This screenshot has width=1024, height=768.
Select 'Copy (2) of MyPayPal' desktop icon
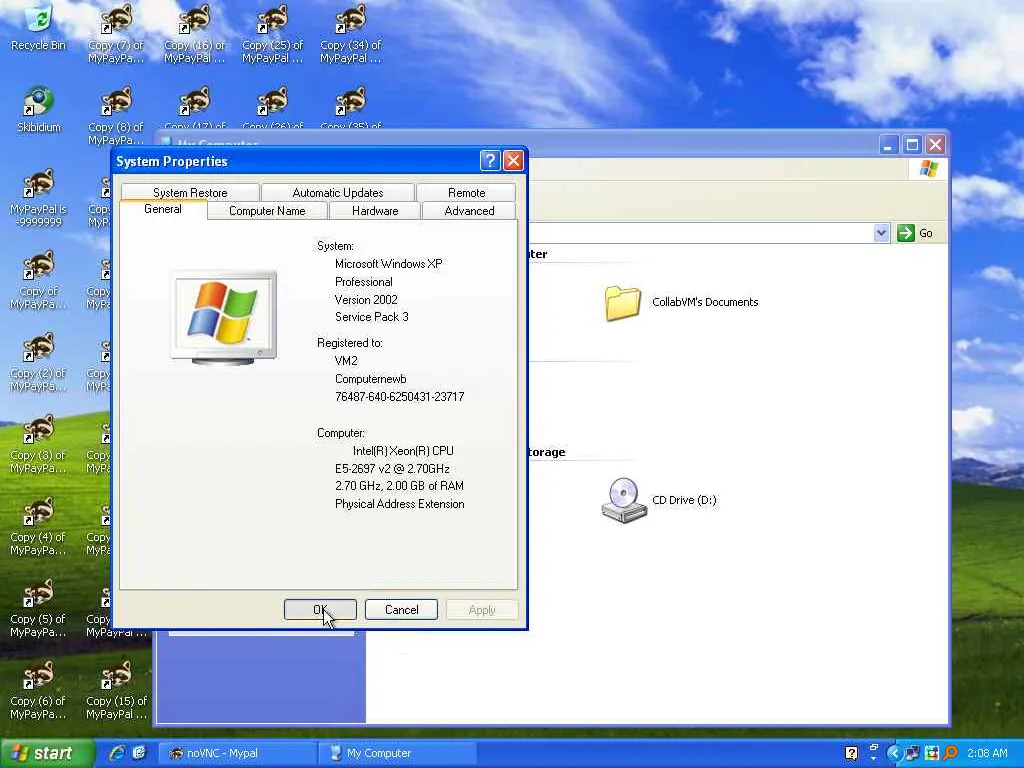(39, 362)
